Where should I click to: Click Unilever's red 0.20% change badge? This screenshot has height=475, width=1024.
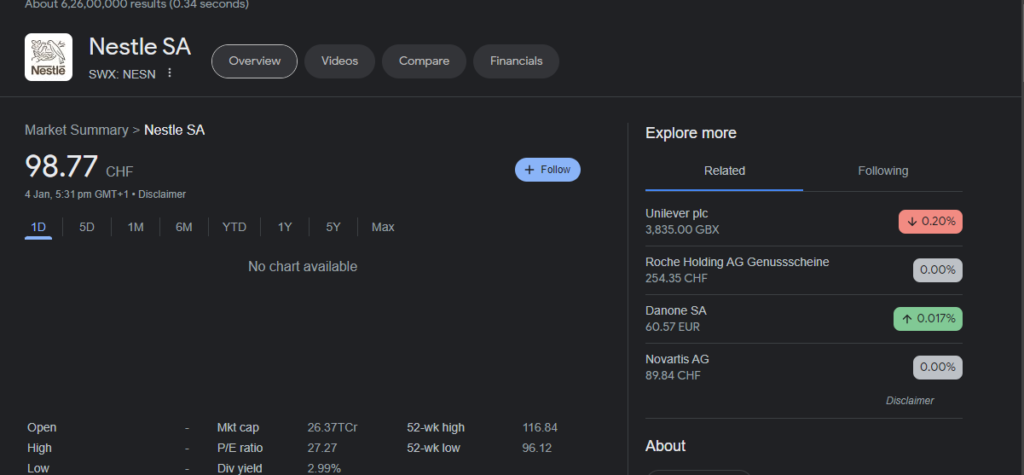931,221
